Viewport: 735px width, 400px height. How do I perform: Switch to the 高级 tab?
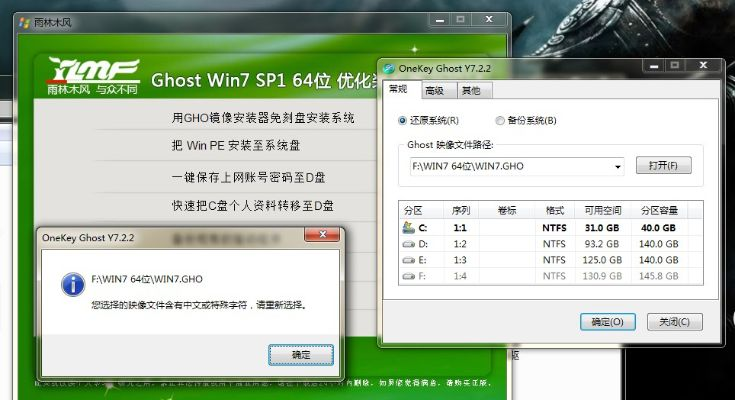tap(434, 91)
